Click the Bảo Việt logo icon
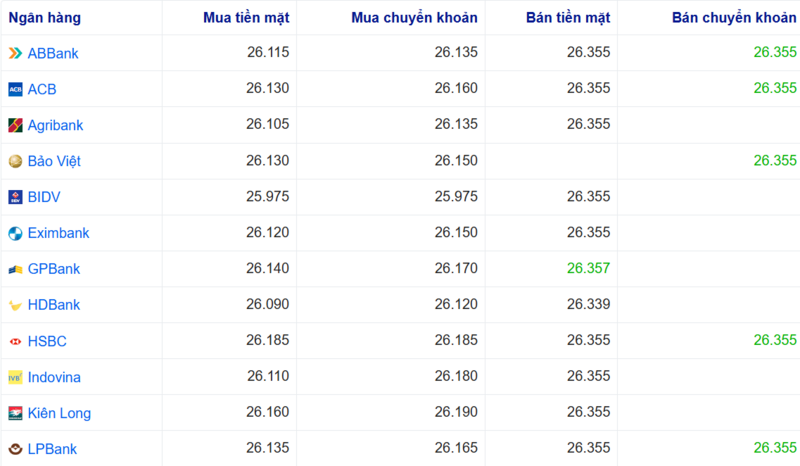This screenshot has height=466, width=800. (x=15, y=161)
